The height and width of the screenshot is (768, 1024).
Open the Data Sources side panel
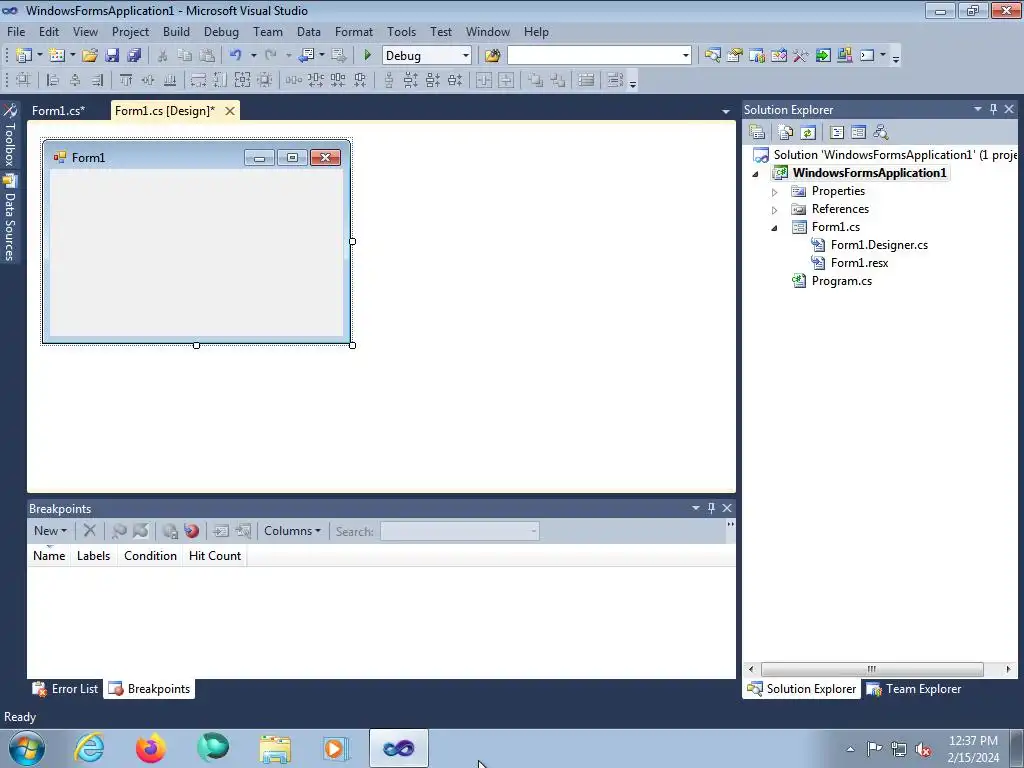point(10,217)
